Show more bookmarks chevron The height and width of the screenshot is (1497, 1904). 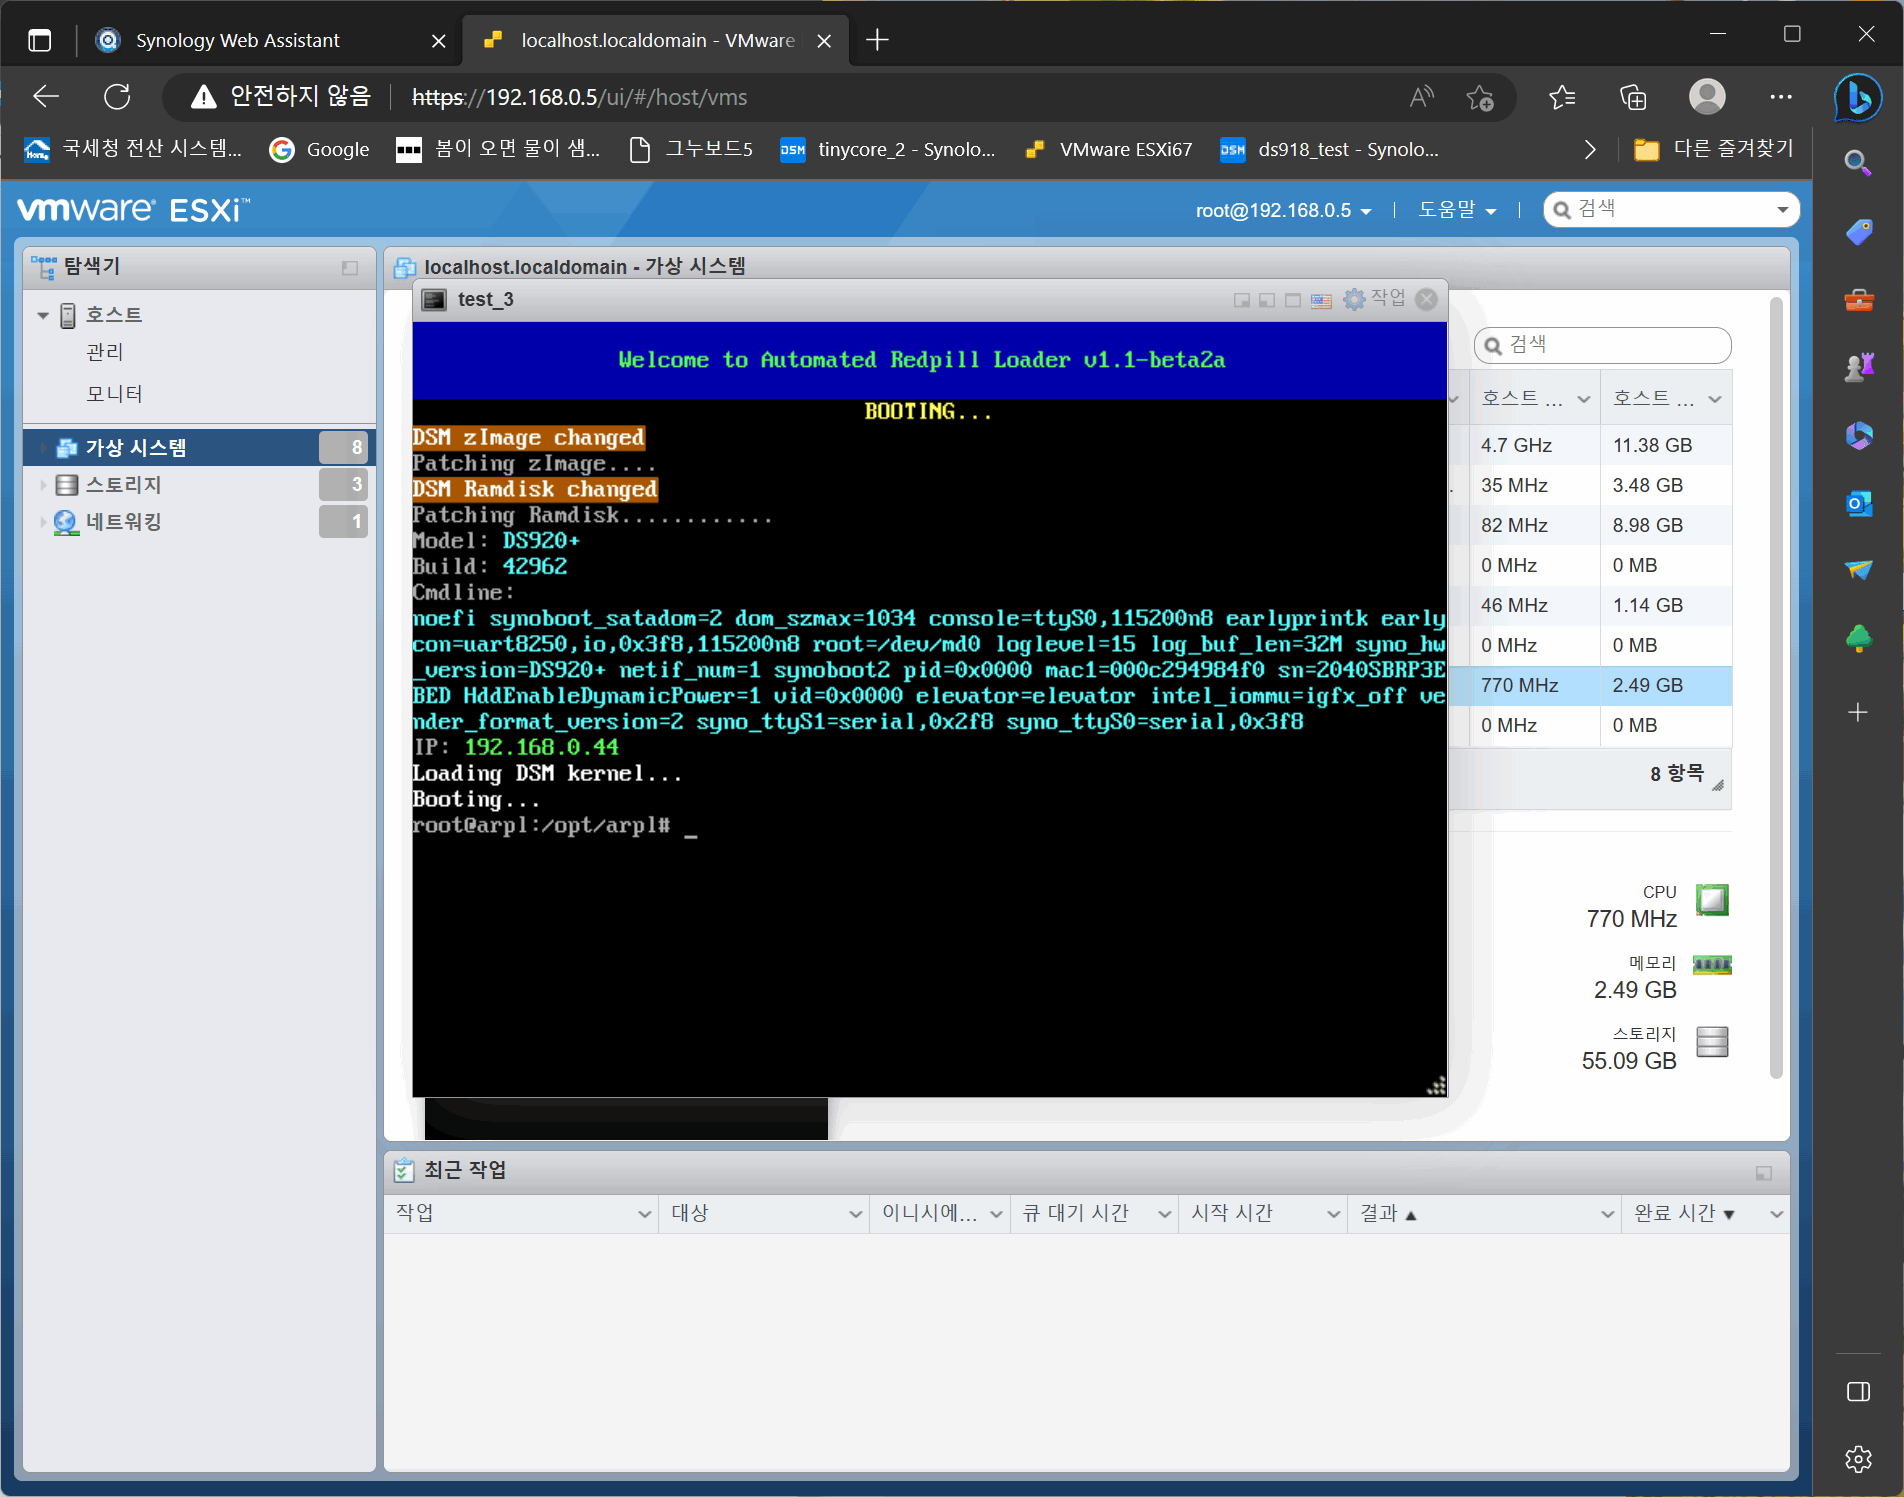pyautogui.click(x=1590, y=150)
